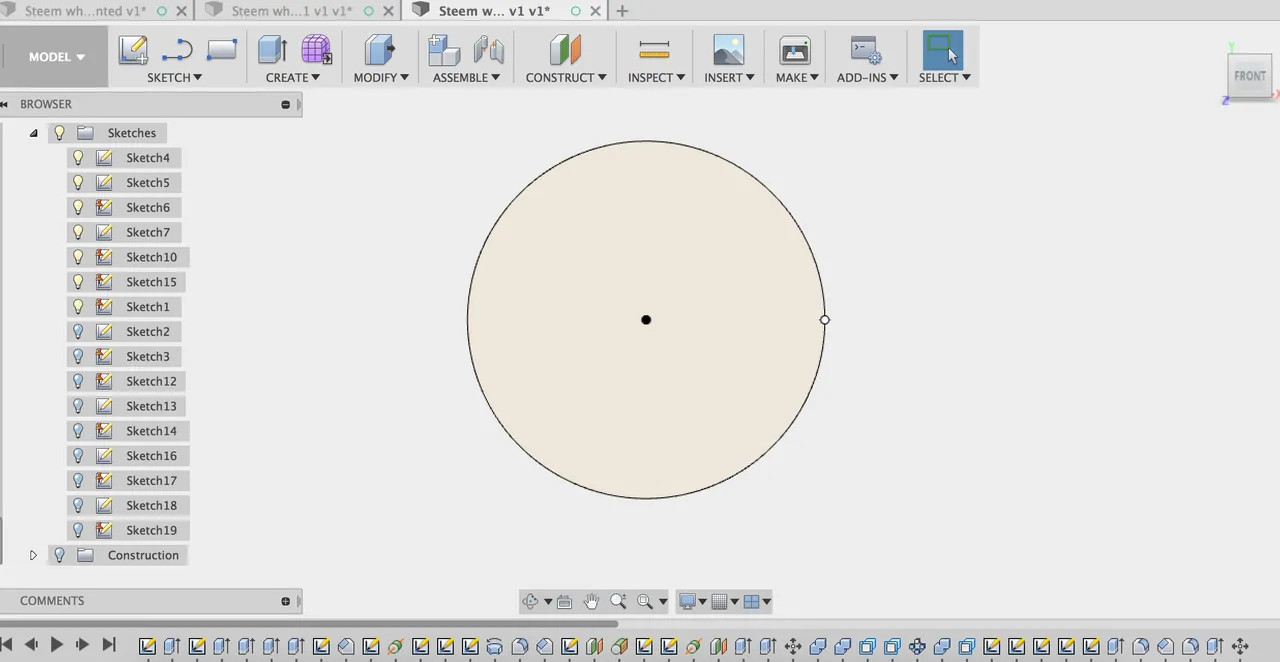Open the ADD-INS menu
Viewport: 1280px width, 662px height.
point(867,77)
